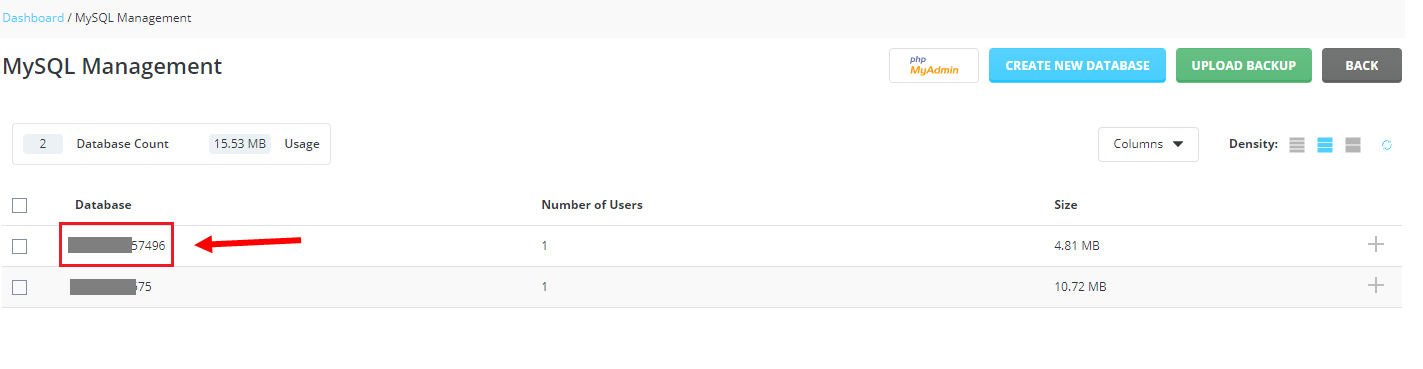The height and width of the screenshot is (369, 1423).
Task: Open the database name ending in 75
Action: pyautogui.click(x=111, y=287)
